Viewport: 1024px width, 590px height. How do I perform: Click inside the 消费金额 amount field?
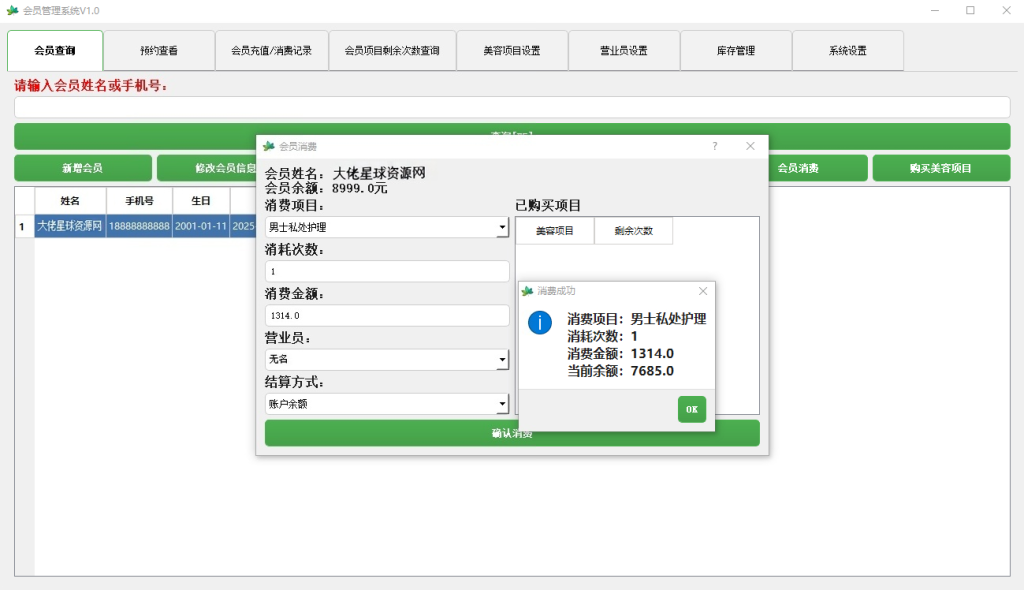point(387,315)
